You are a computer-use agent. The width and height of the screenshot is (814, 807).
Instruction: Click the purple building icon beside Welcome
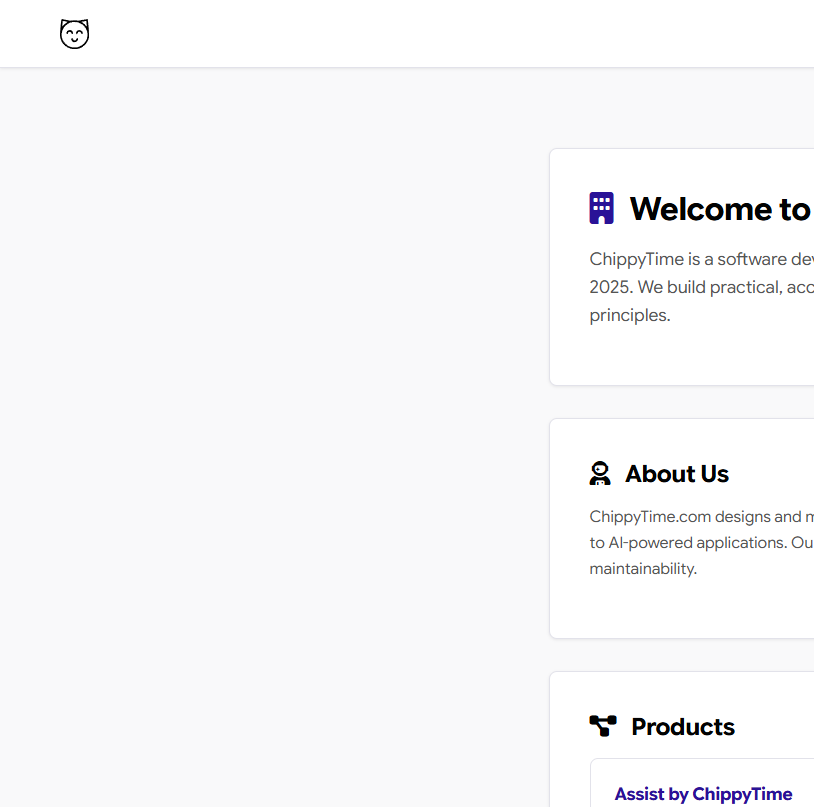point(601,208)
